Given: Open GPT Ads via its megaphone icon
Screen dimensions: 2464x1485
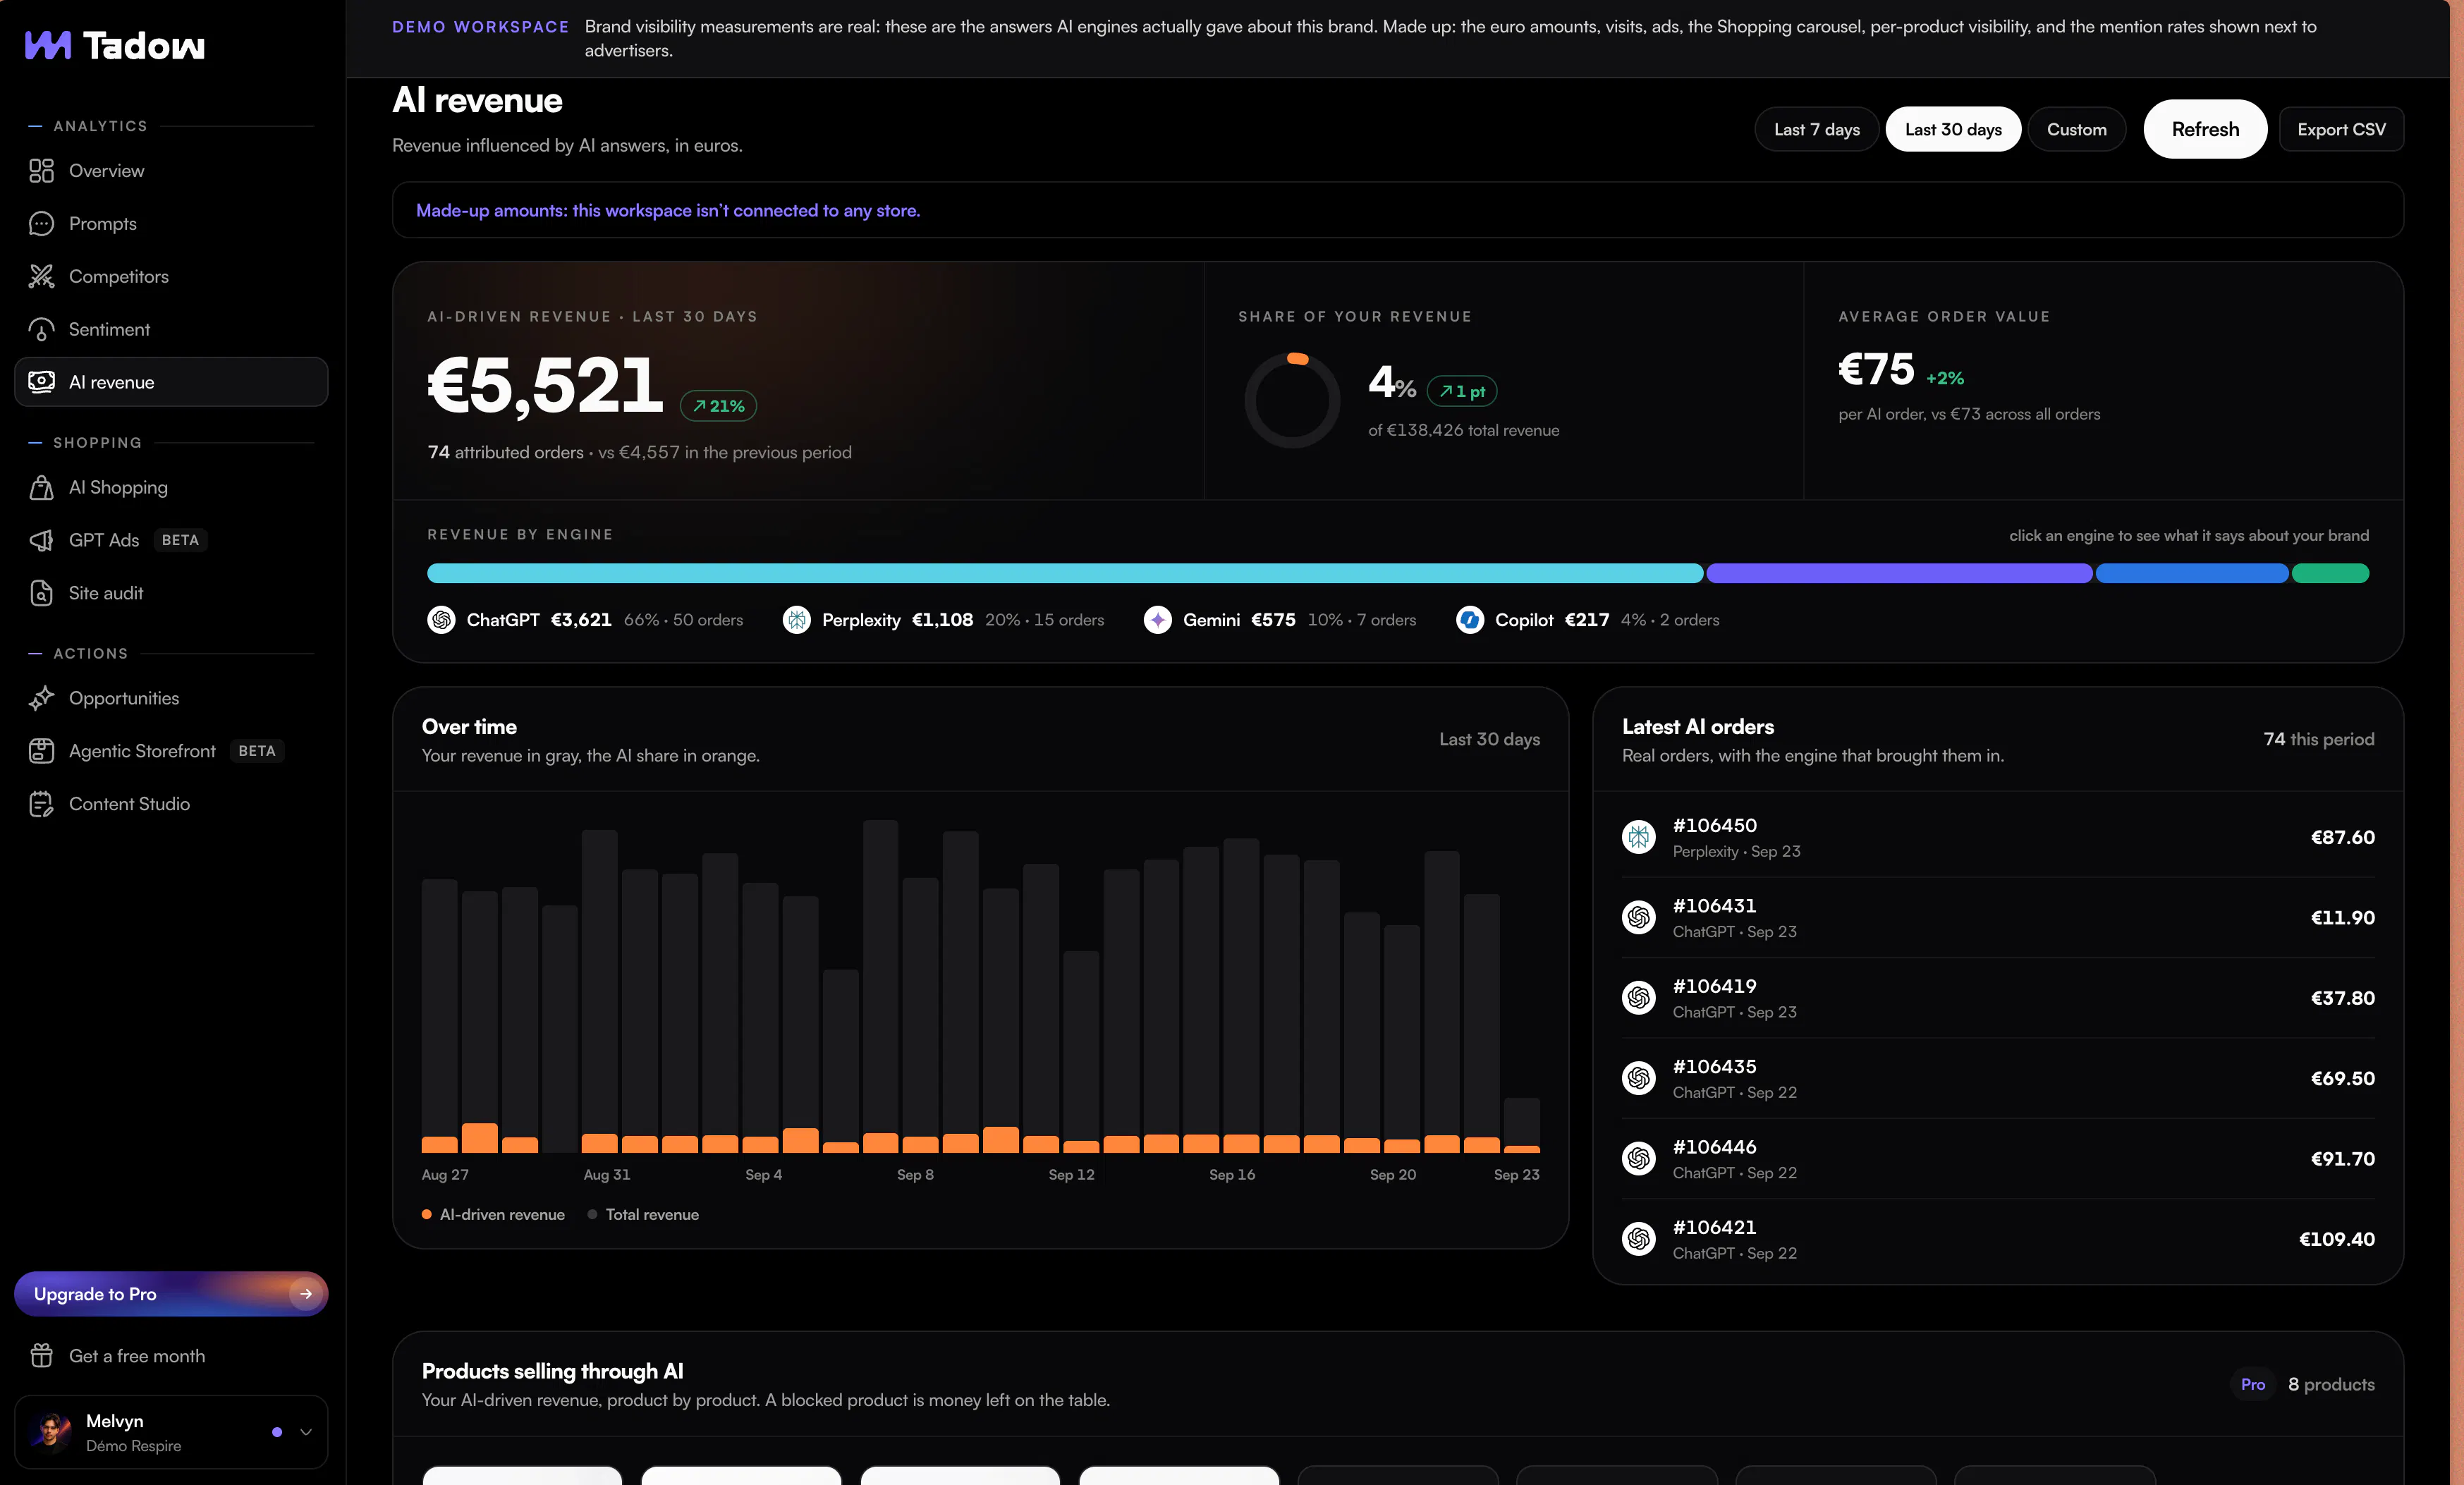Looking at the screenshot, I should click(41, 540).
